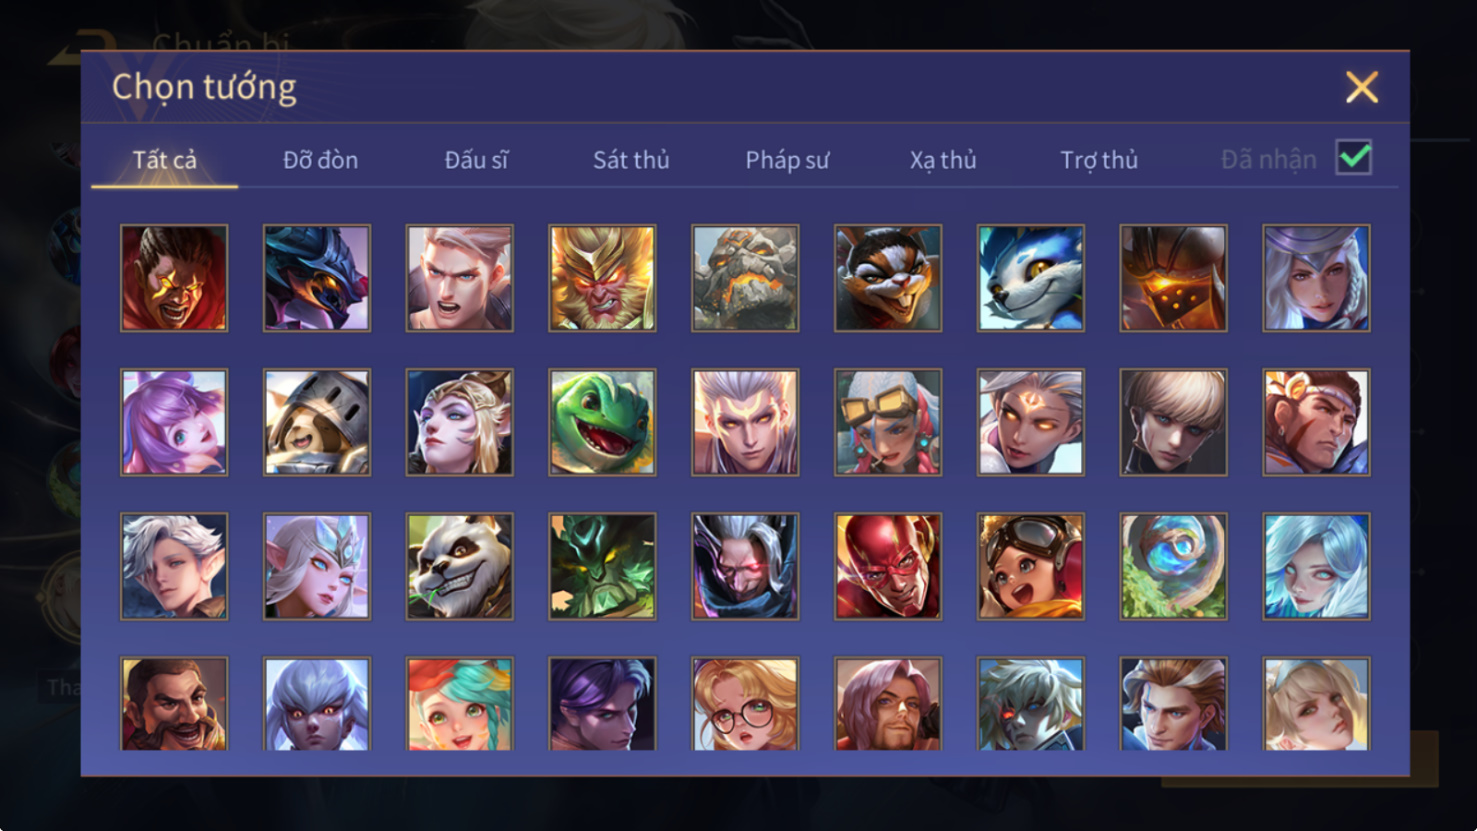Viewport: 1477px width, 831px height.
Task: Choose the rock golem hero portrait
Action: (745, 278)
